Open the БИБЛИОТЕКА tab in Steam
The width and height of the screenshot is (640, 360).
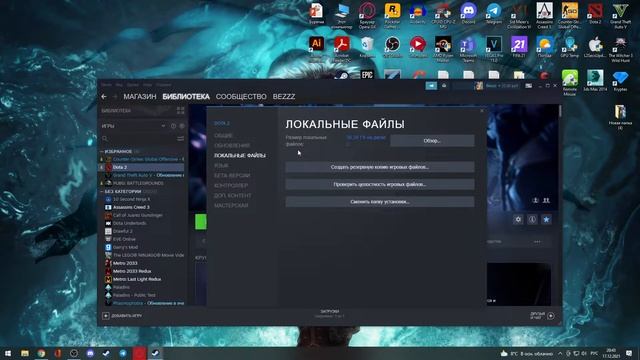186,97
